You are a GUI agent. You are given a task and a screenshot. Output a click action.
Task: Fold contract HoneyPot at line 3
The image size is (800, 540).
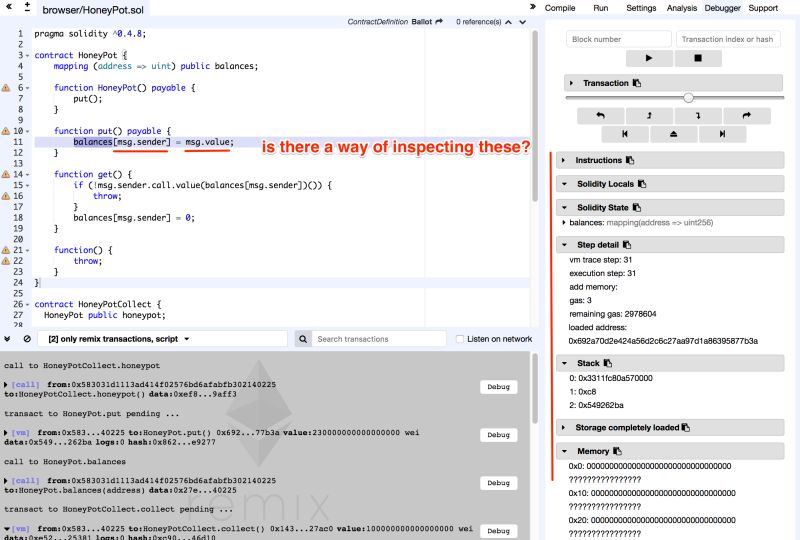click(x=28, y=56)
